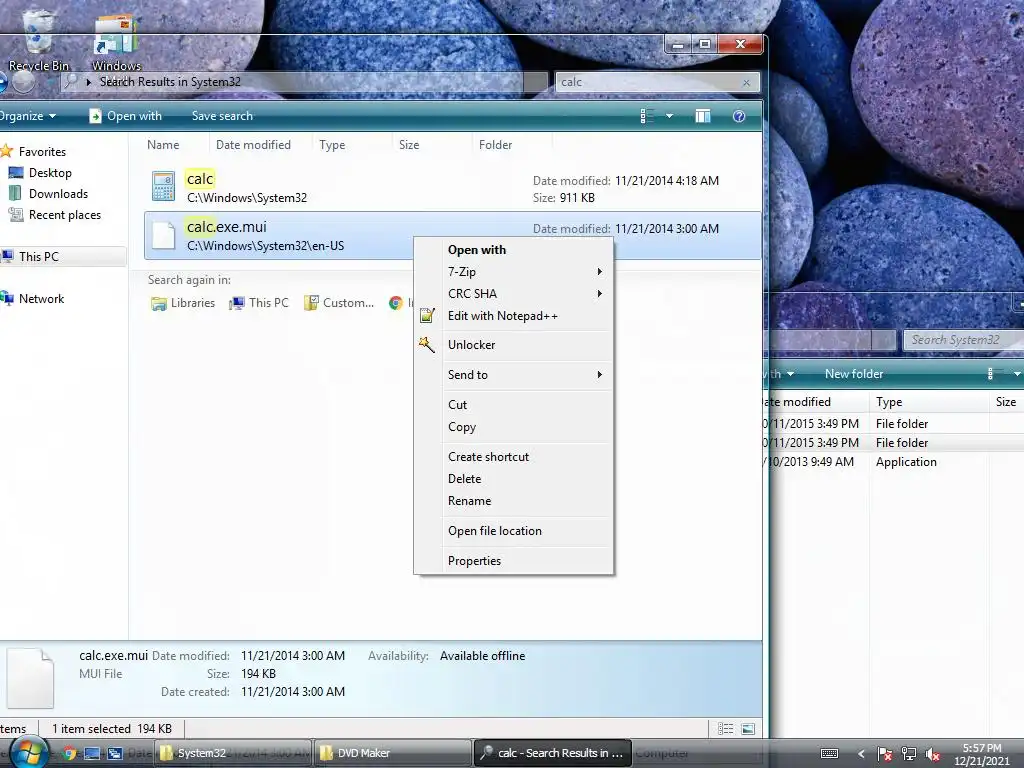Select the calc search result row

click(x=452, y=187)
